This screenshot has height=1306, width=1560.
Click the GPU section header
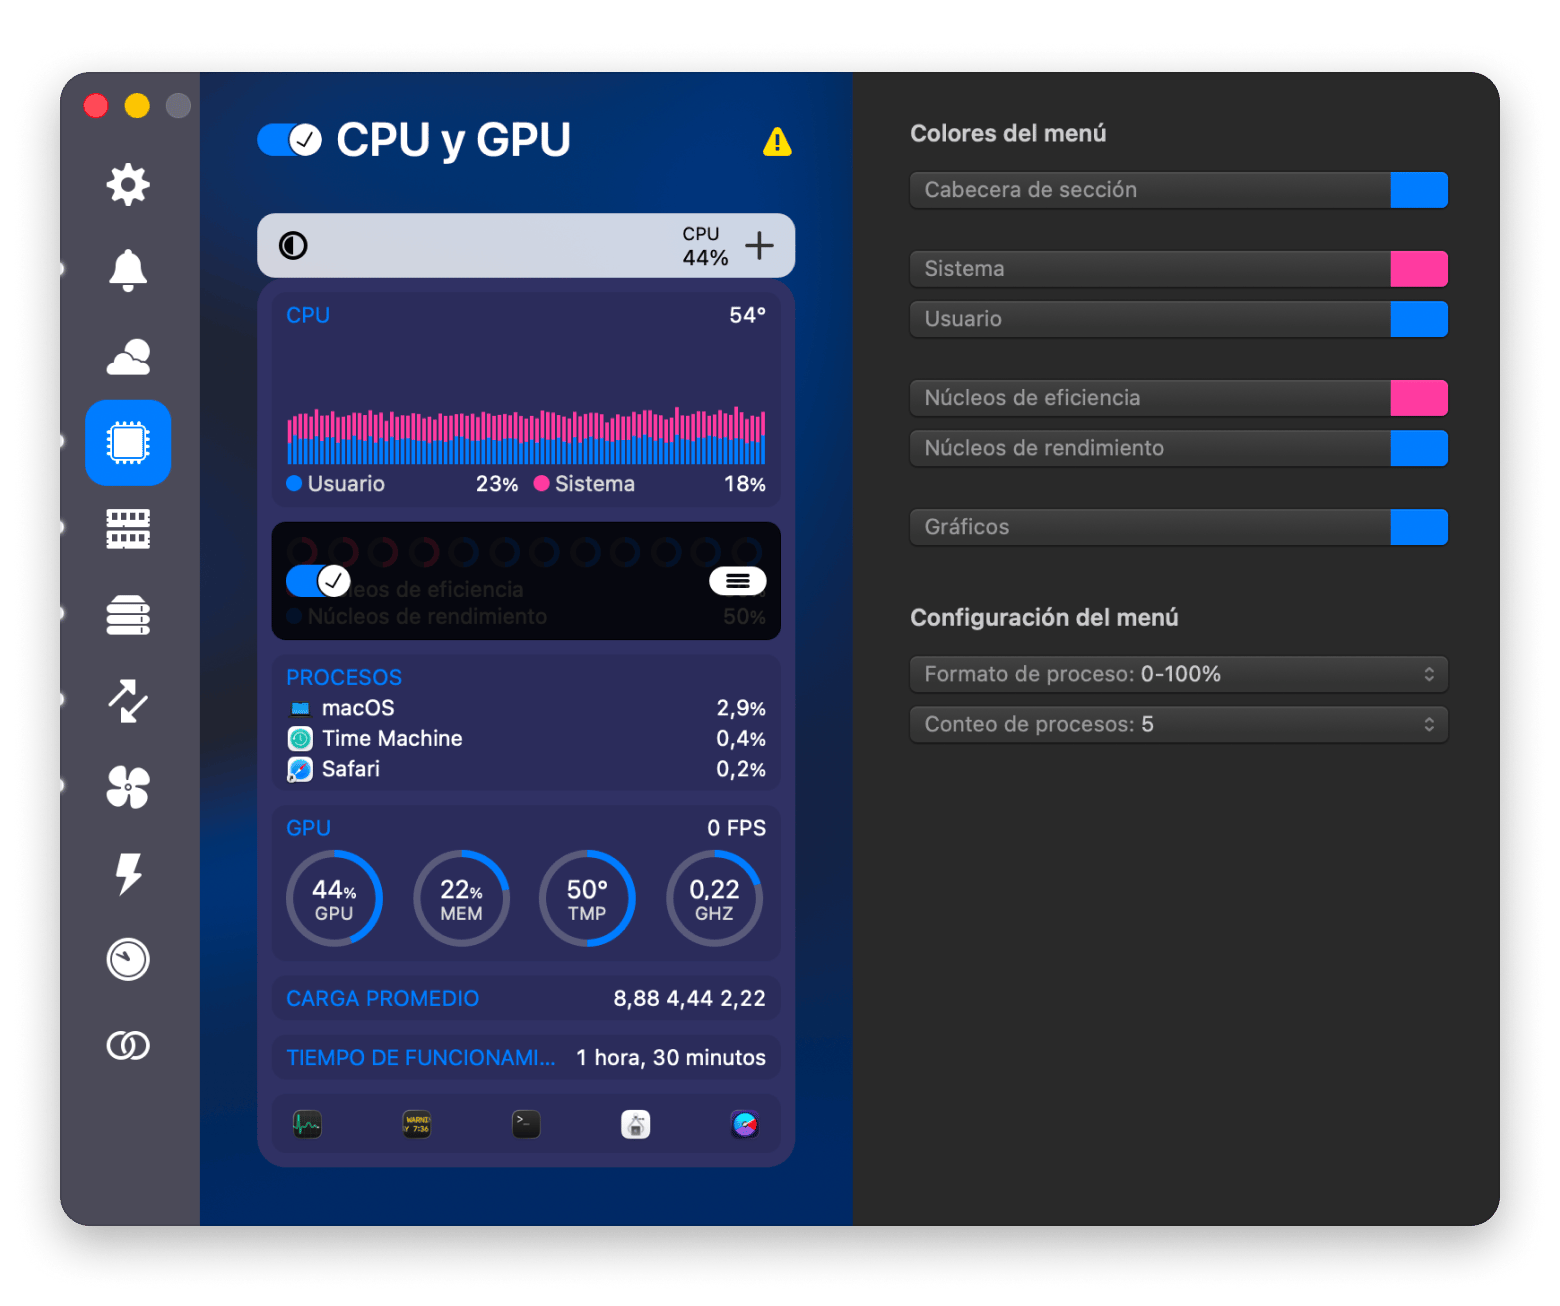click(308, 828)
